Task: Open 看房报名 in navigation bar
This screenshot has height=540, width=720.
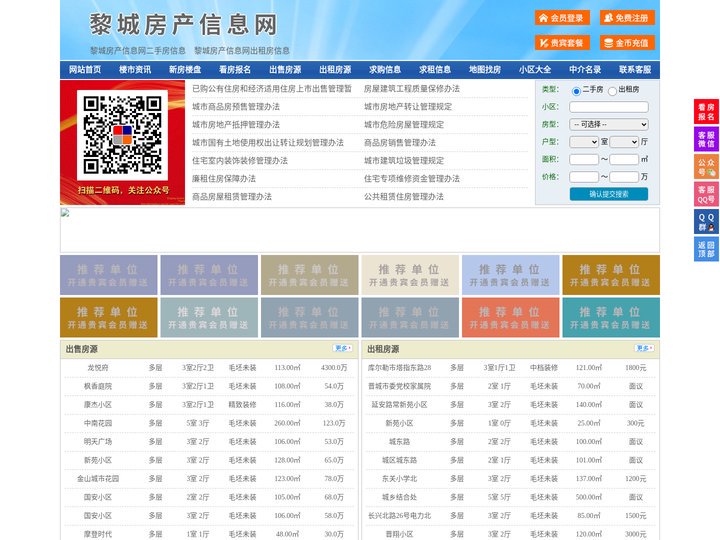Action: click(x=235, y=70)
